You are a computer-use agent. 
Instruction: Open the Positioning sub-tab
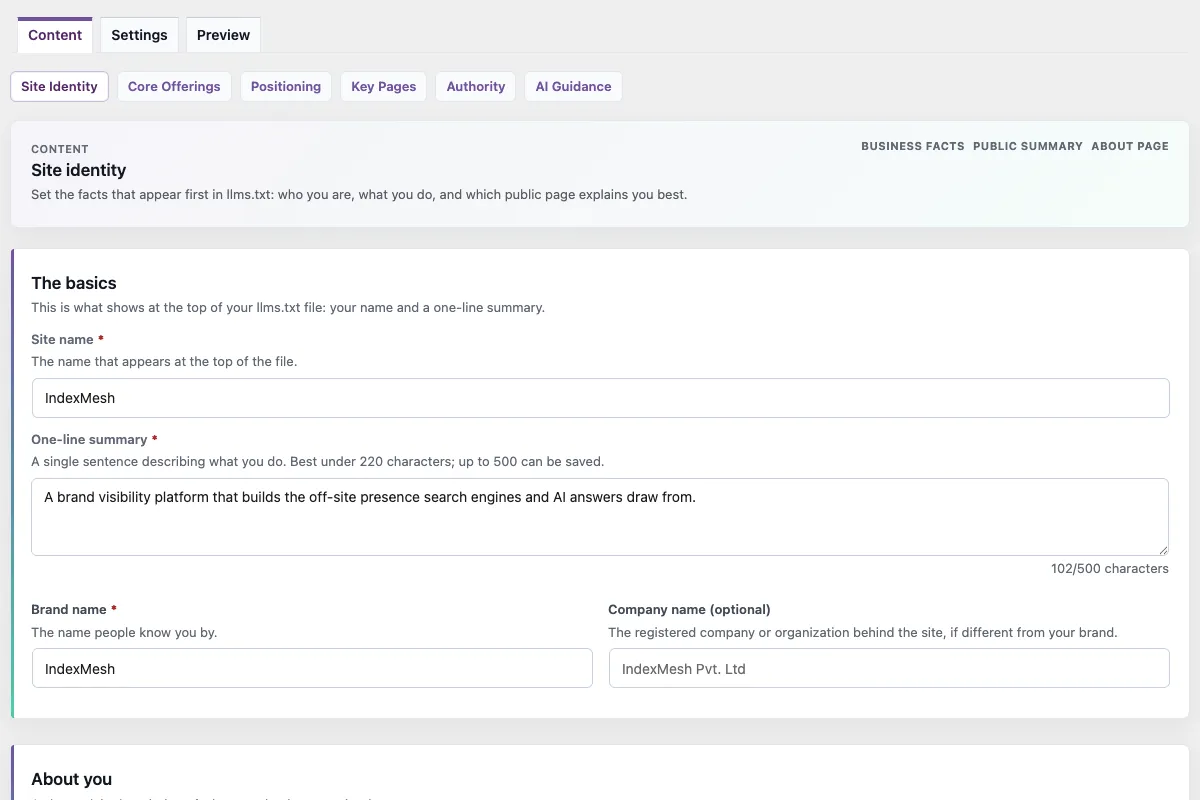[286, 86]
